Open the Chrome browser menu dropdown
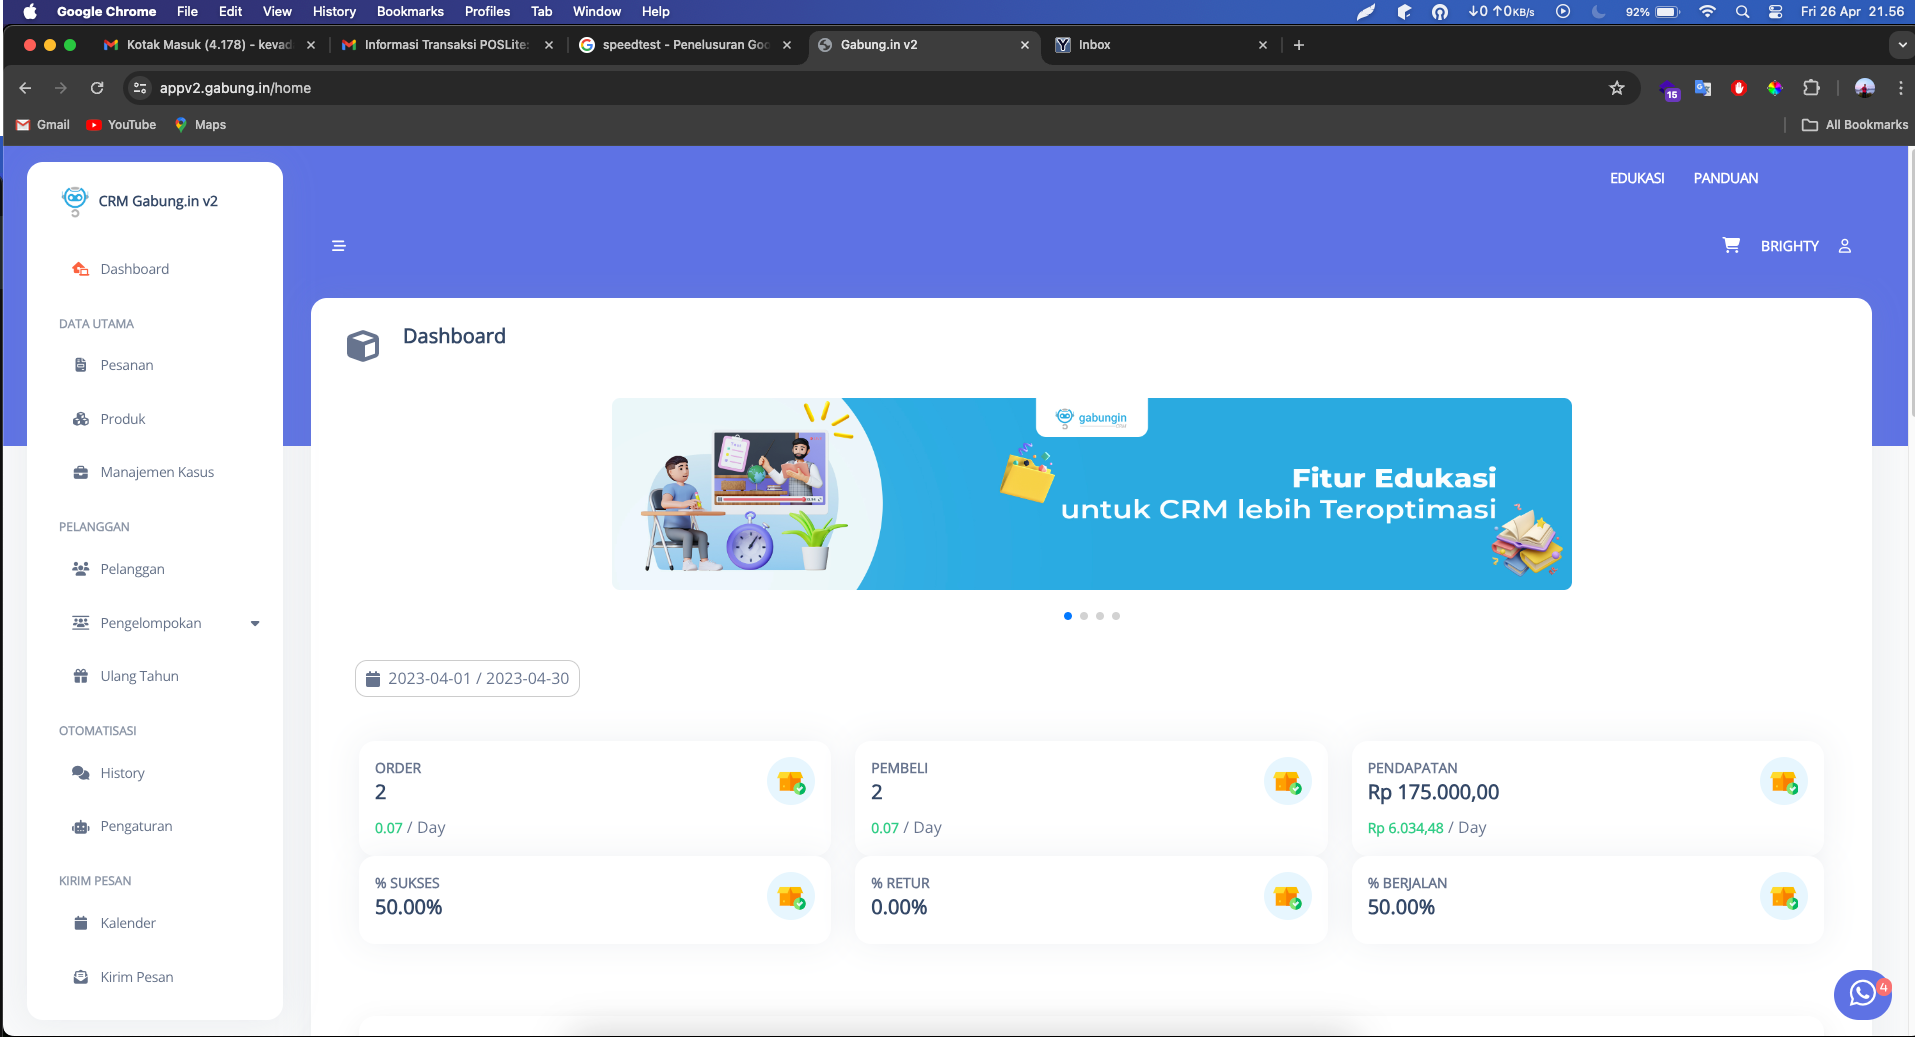This screenshot has width=1915, height=1037. click(1900, 88)
